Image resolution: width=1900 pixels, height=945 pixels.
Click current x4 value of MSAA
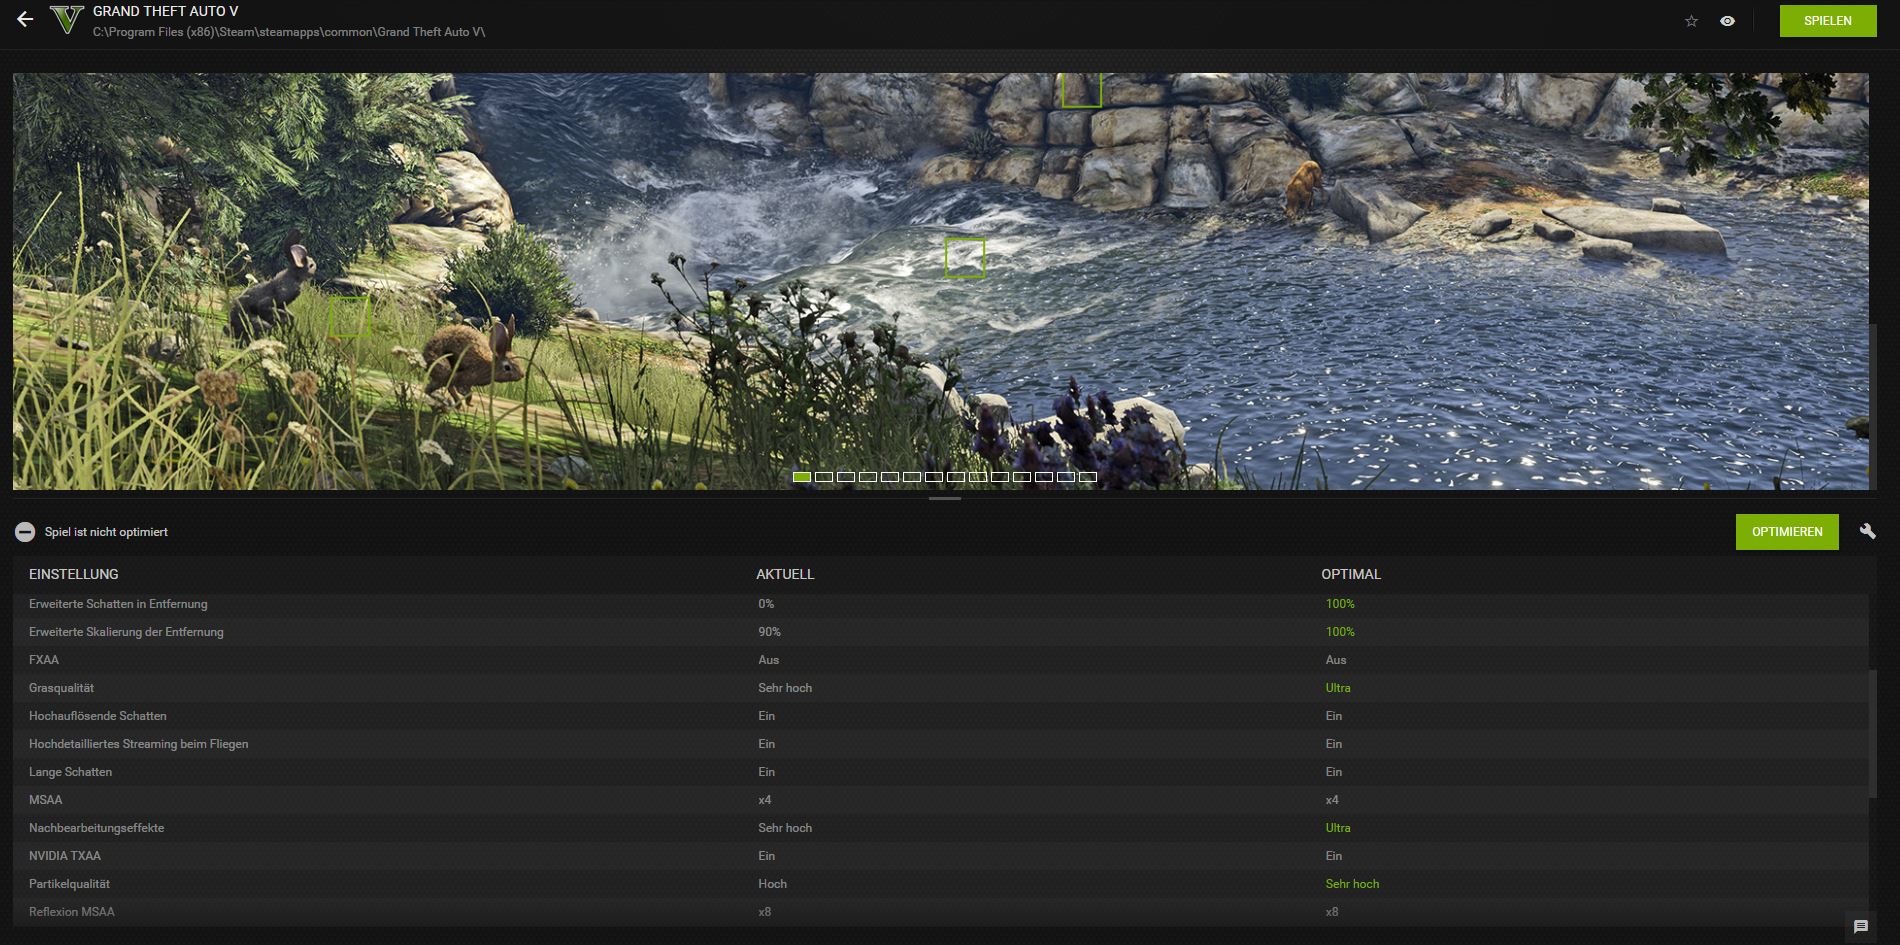[x=765, y=800]
